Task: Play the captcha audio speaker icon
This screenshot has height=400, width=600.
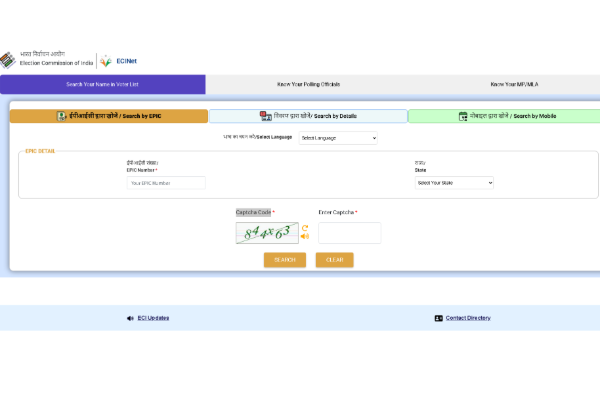Action: click(x=305, y=237)
